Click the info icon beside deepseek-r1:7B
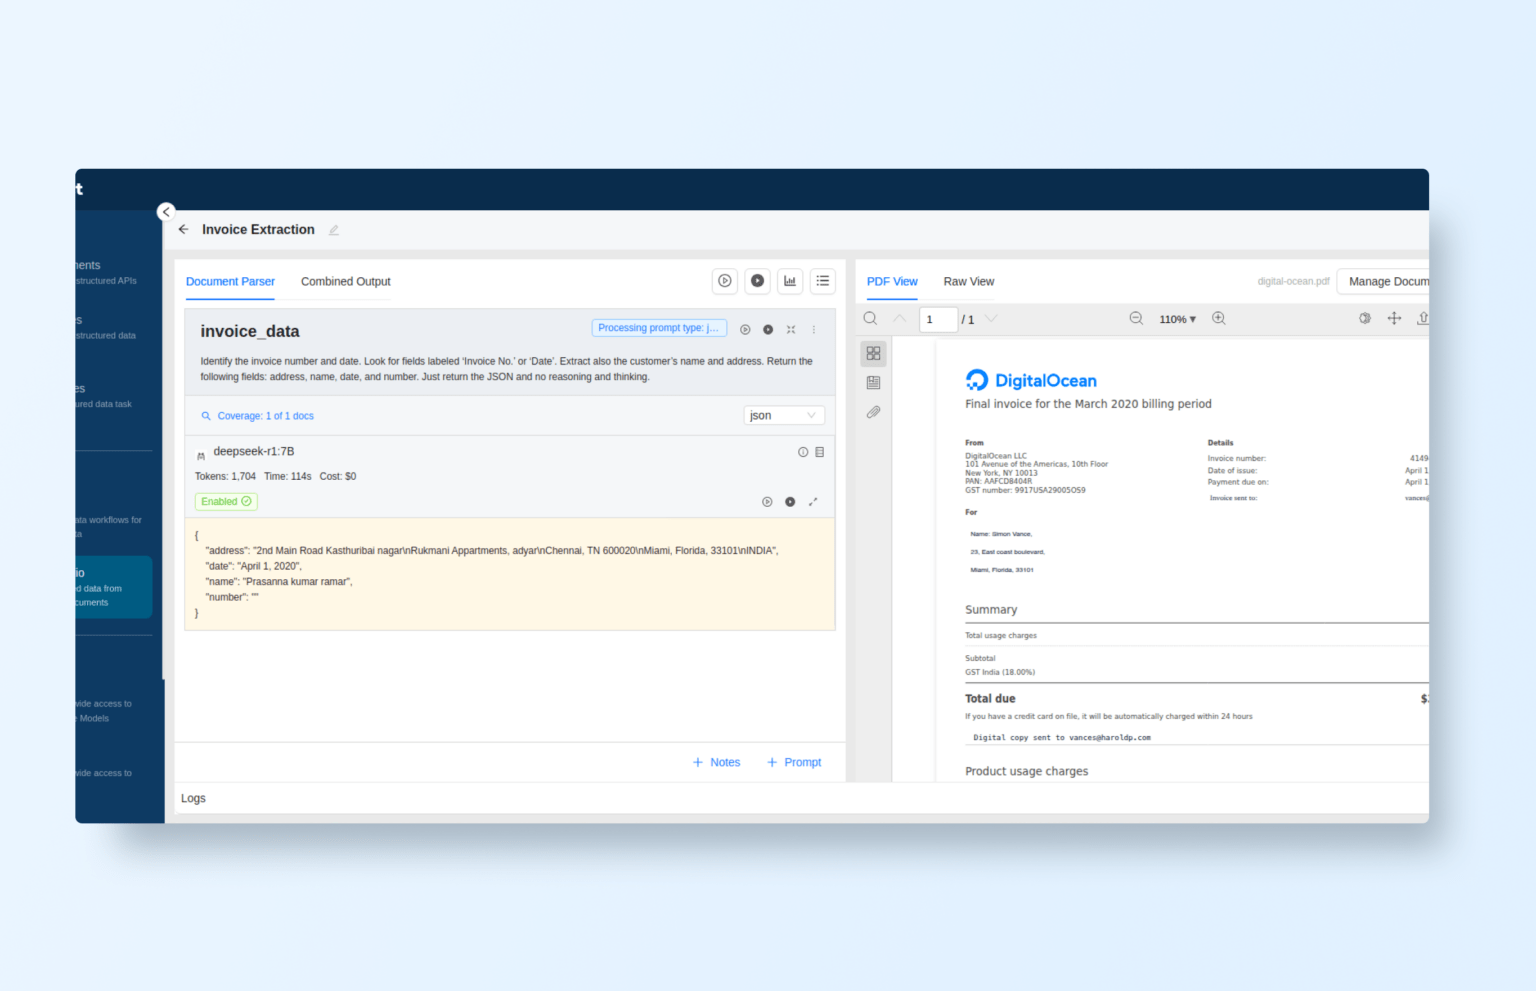 [802, 452]
